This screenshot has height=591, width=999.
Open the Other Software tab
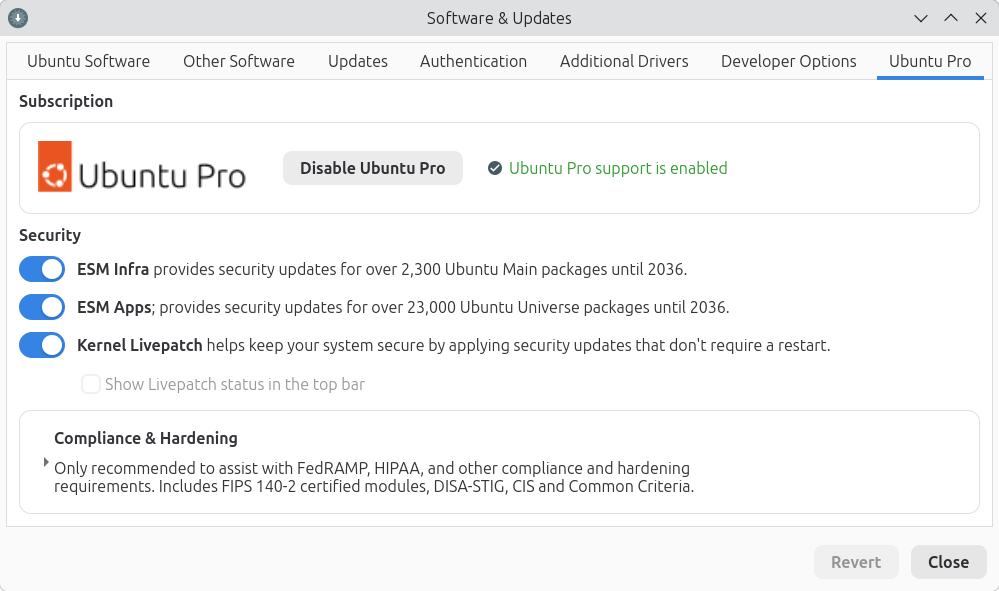tap(238, 61)
